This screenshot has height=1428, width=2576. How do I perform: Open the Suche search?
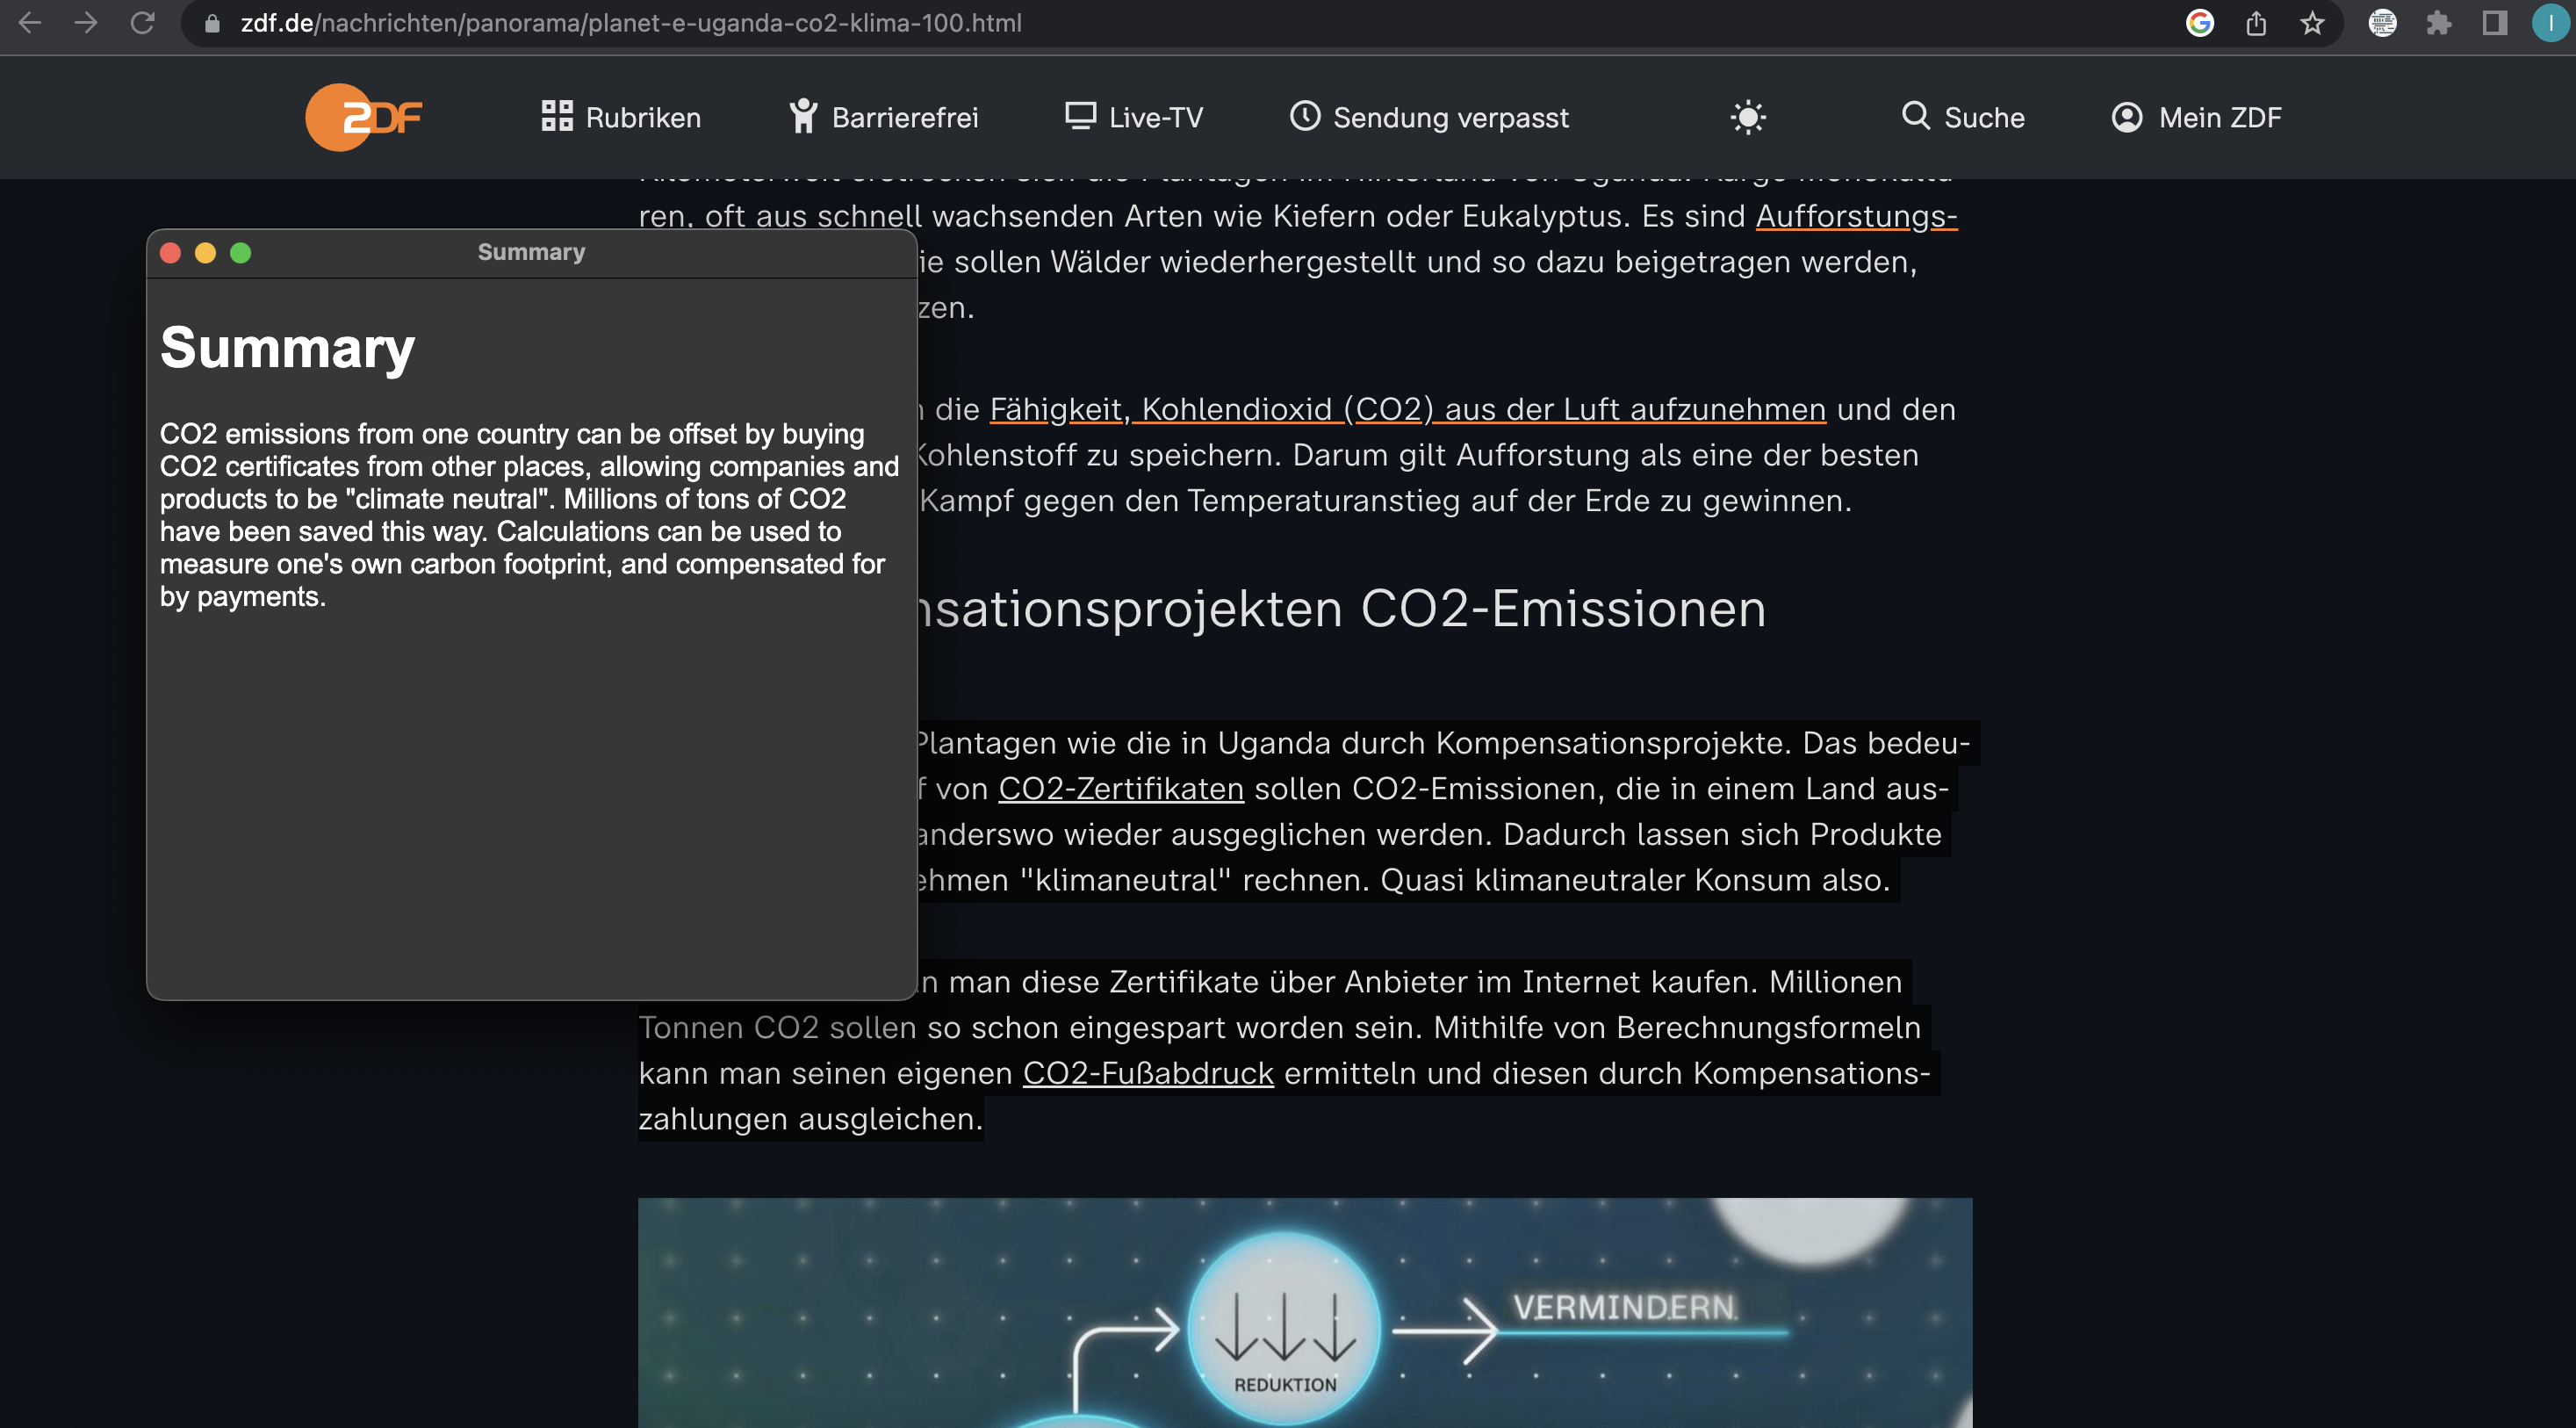1963,117
